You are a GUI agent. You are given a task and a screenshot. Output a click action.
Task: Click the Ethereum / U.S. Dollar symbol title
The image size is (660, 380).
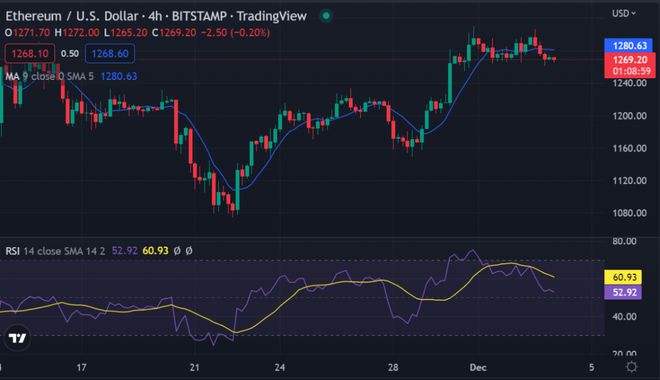pos(72,16)
